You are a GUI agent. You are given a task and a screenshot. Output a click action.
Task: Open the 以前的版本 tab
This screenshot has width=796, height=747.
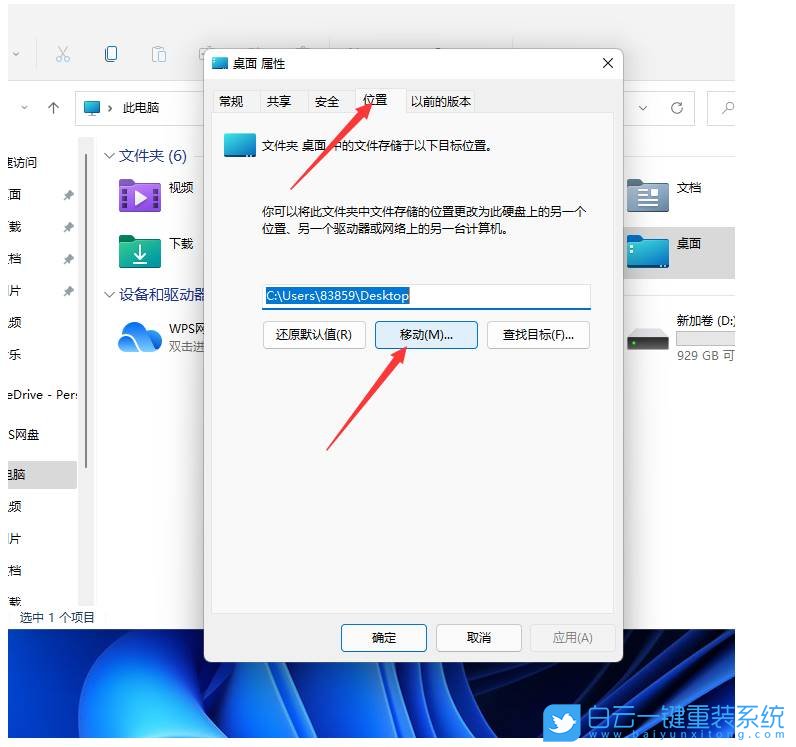[x=441, y=102]
